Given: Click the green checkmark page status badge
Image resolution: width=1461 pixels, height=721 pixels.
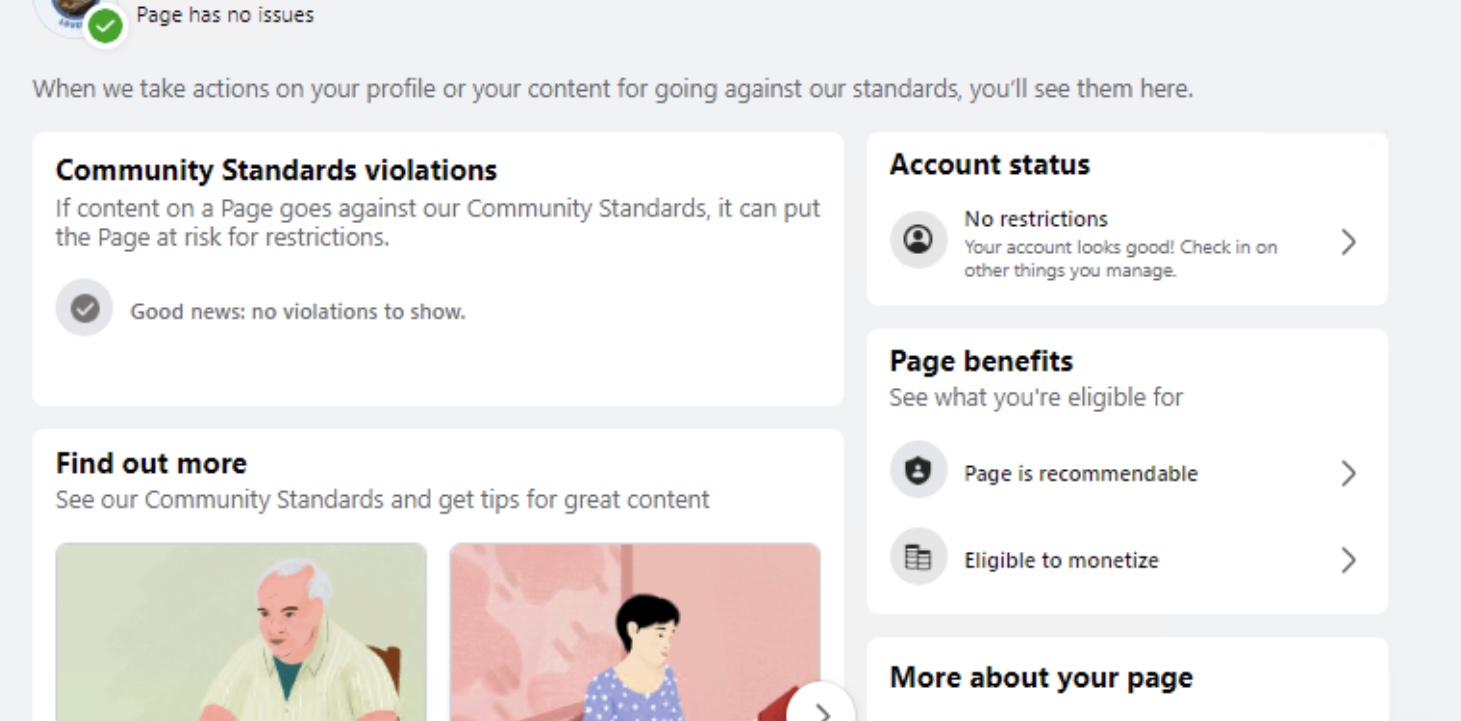Looking at the screenshot, I should pyautogui.click(x=105, y=26).
